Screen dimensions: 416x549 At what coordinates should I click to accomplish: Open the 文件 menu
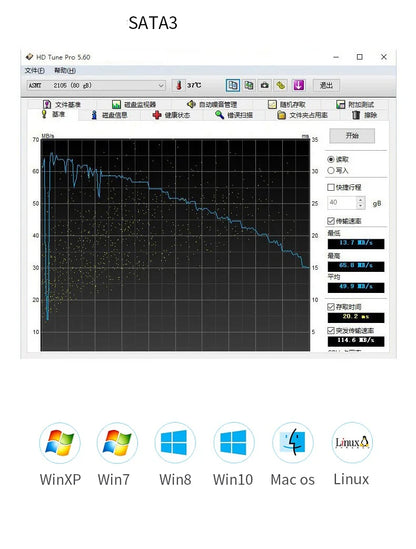(34, 71)
